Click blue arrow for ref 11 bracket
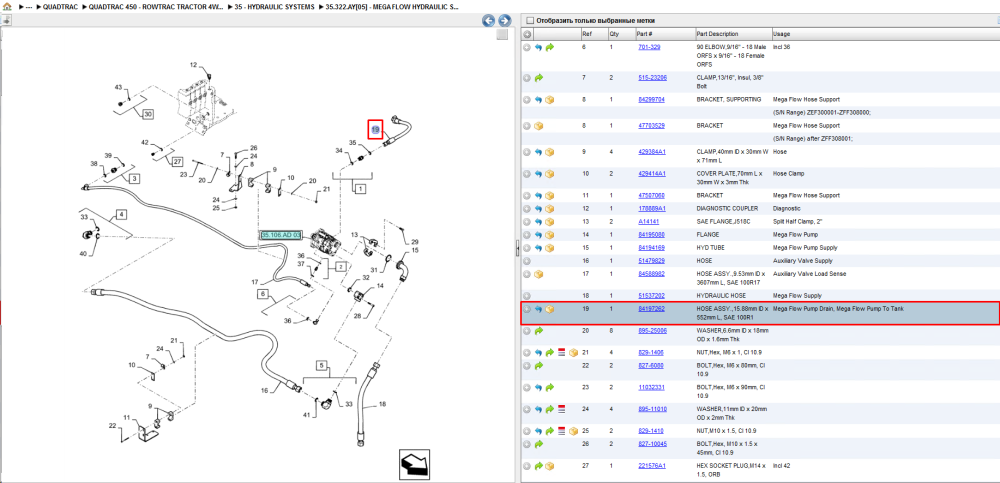1000x483 pixels. pyautogui.click(x=538, y=196)
